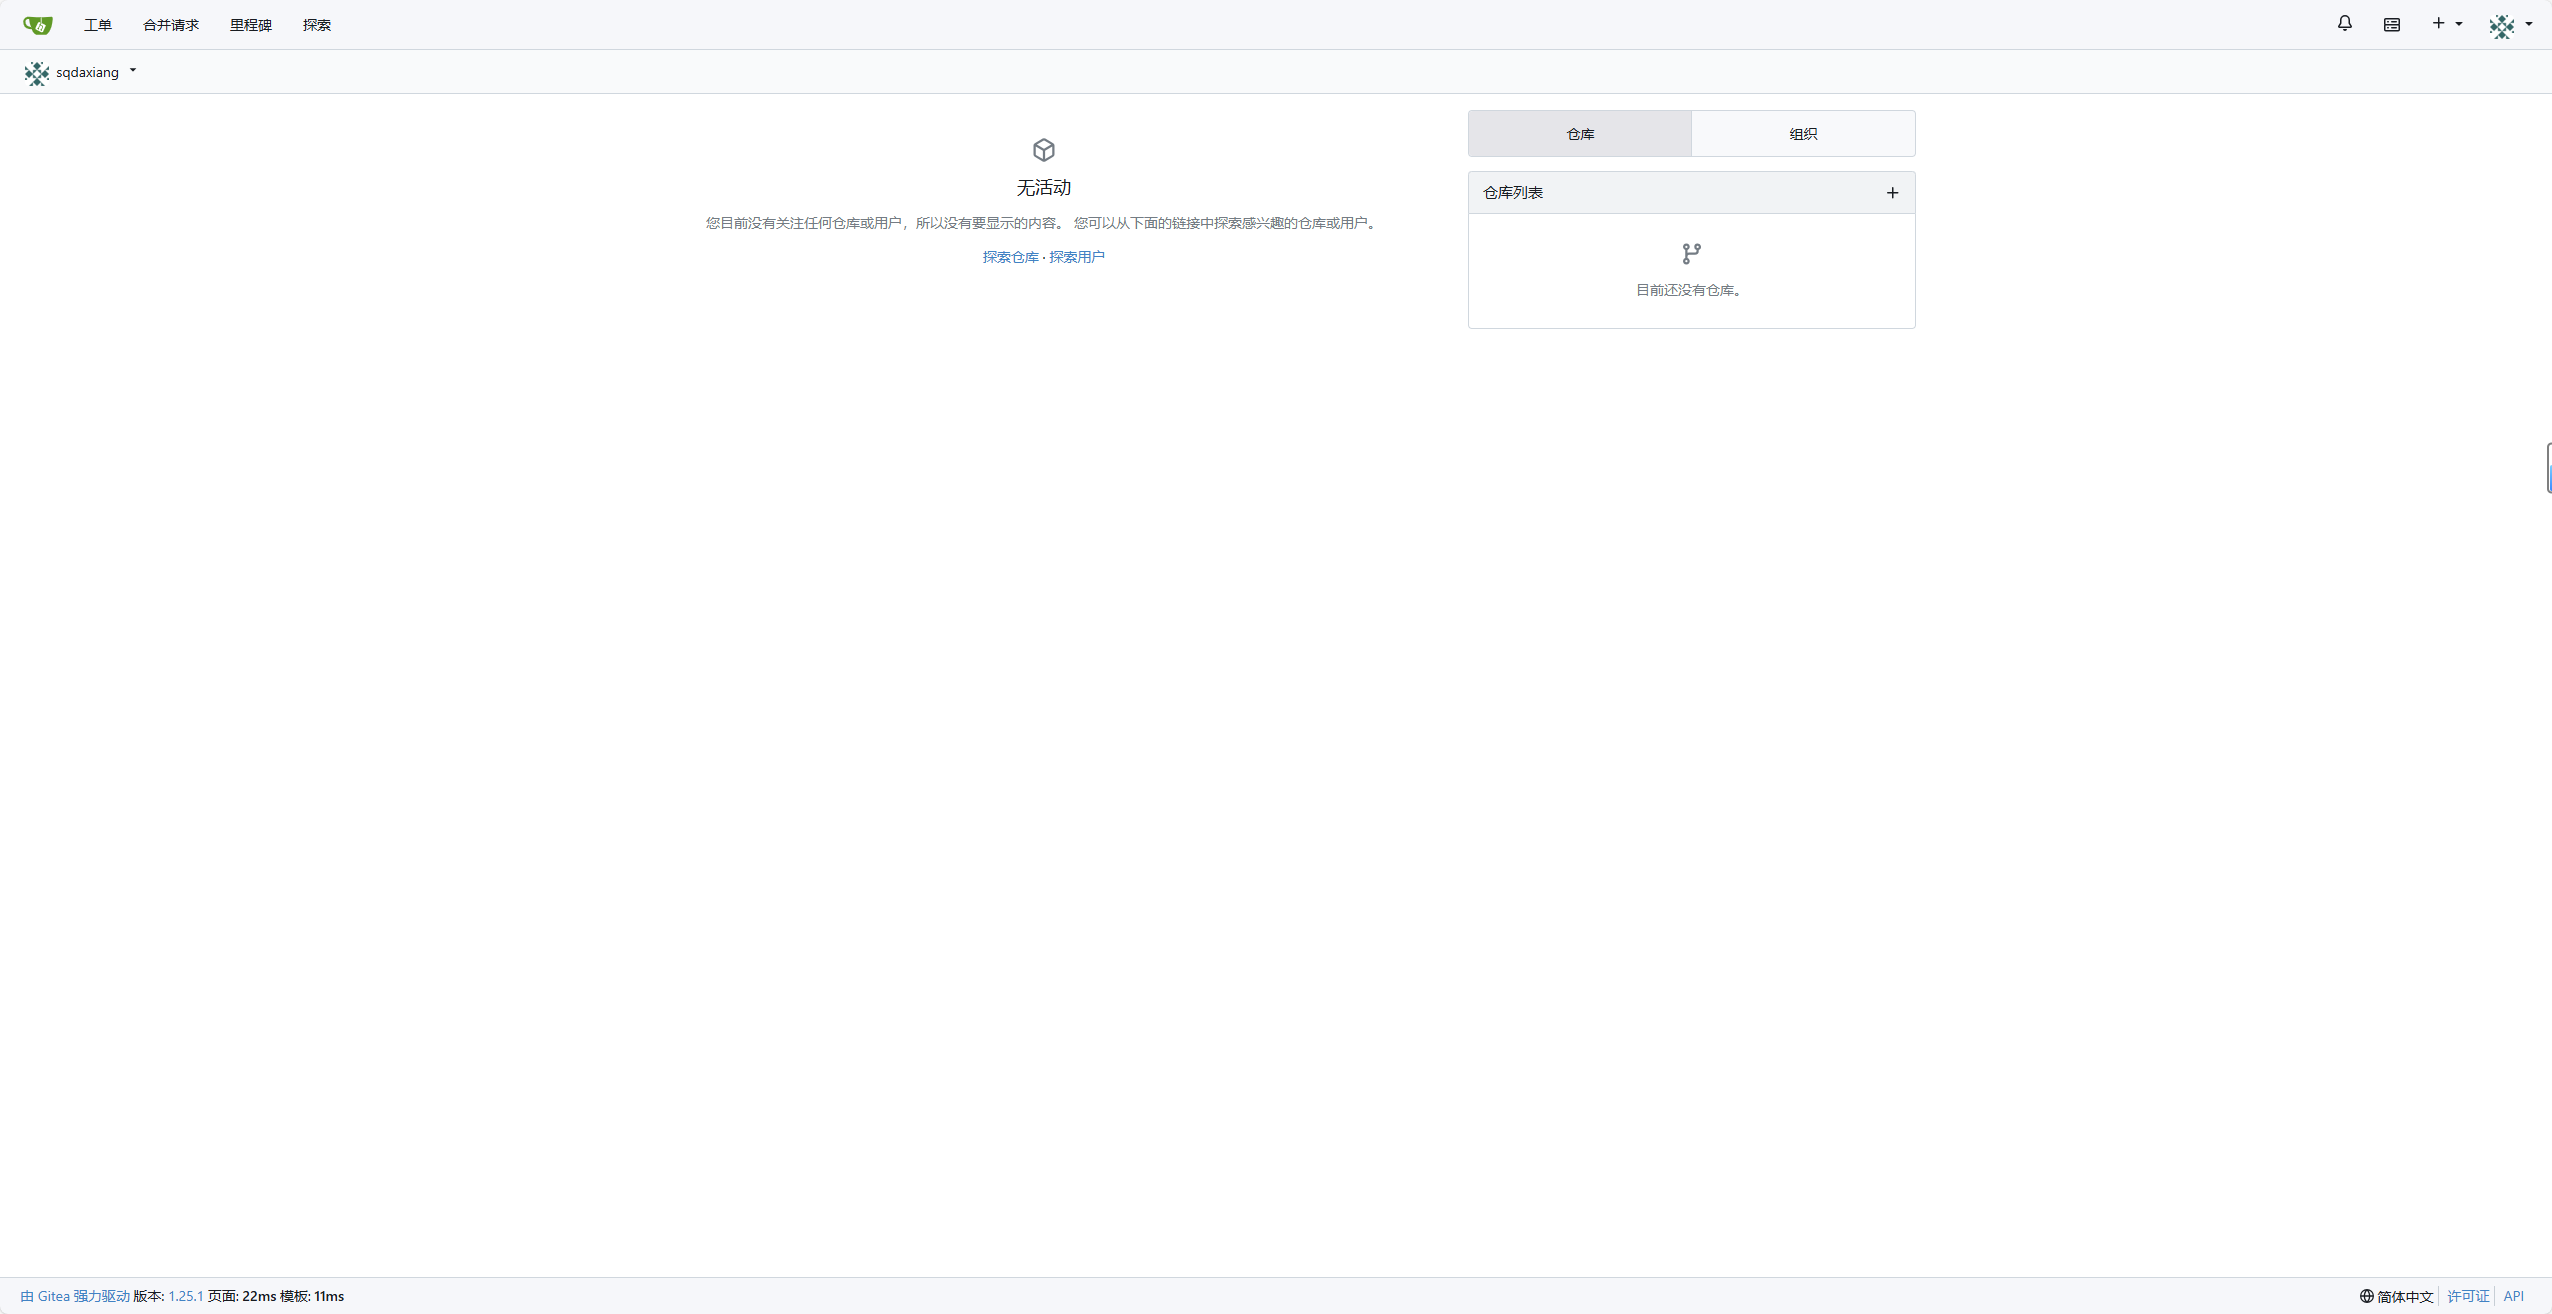
Task: Open the 许可证 footer link
Action: pos(2467,1296)
